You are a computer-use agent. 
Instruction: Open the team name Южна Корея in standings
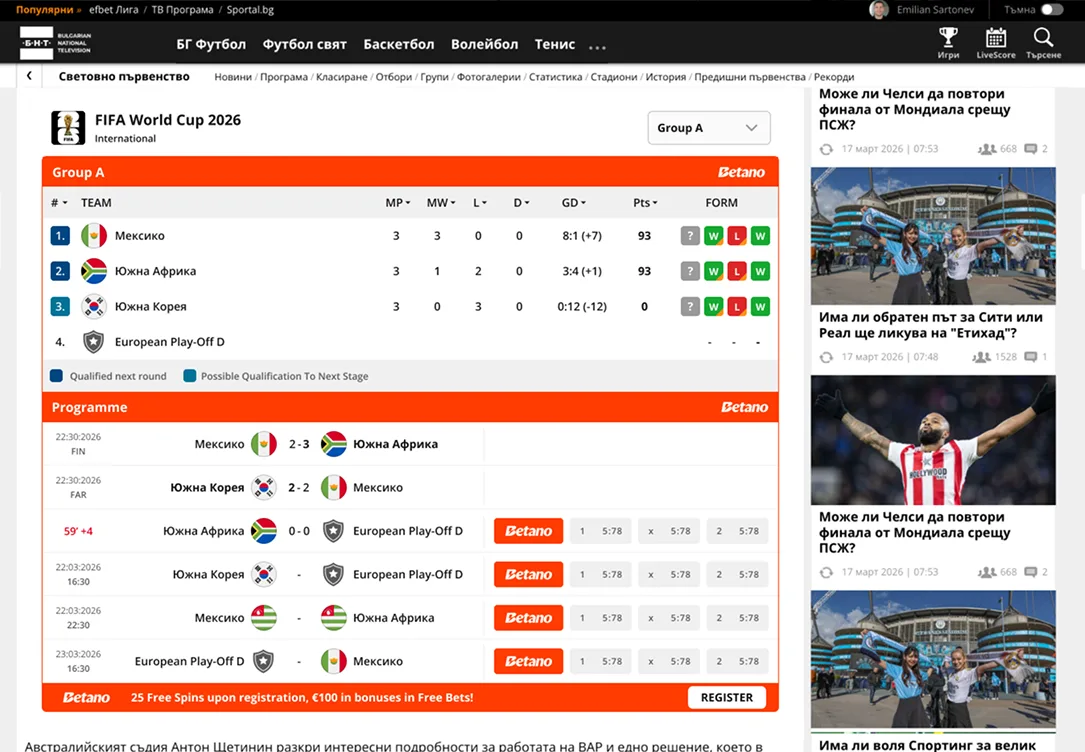tap(150, 306)
